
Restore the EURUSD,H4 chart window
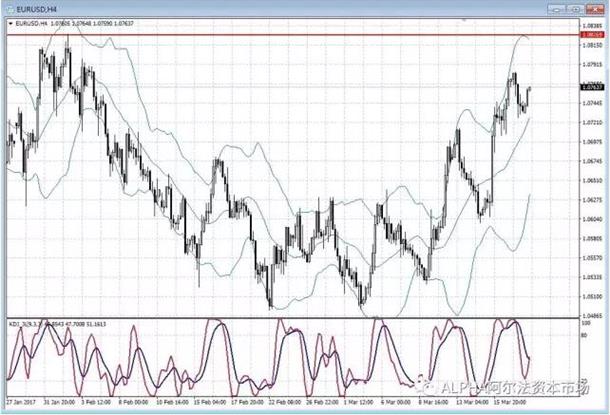click(x=576, y=9)
